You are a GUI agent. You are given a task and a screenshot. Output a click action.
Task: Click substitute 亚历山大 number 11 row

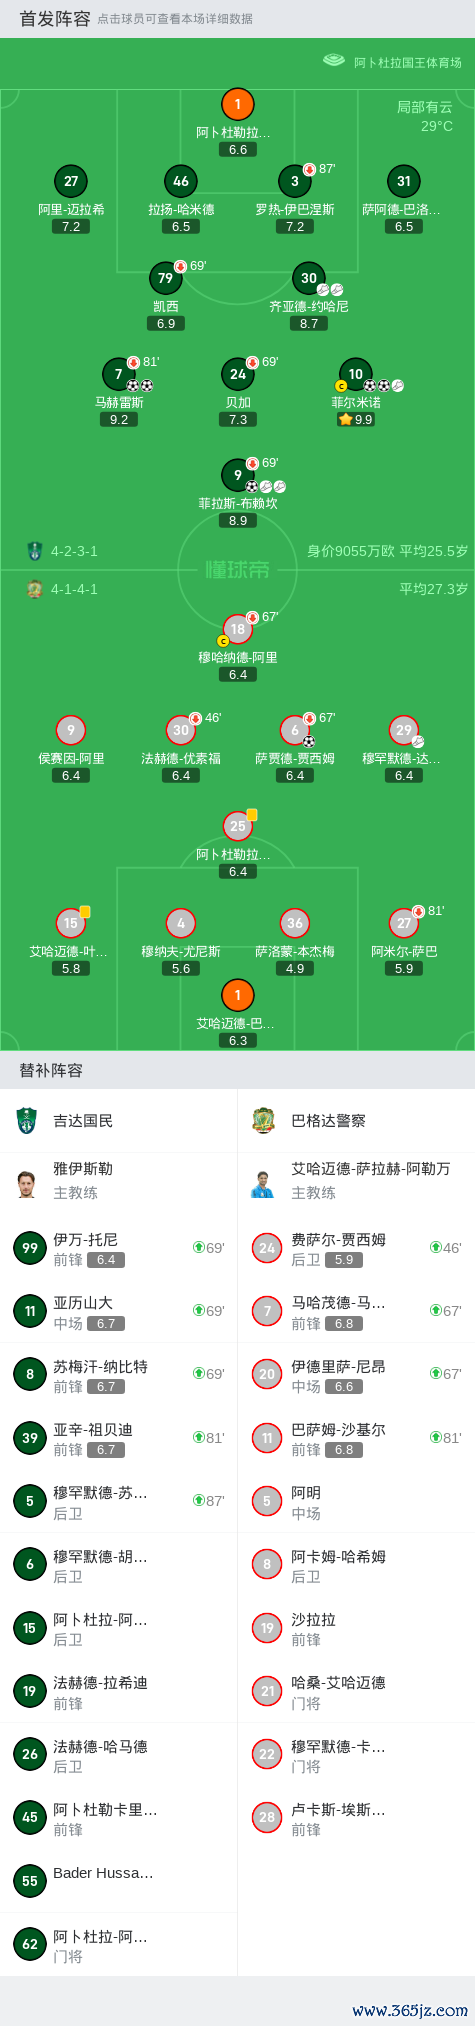point(119,1311)
